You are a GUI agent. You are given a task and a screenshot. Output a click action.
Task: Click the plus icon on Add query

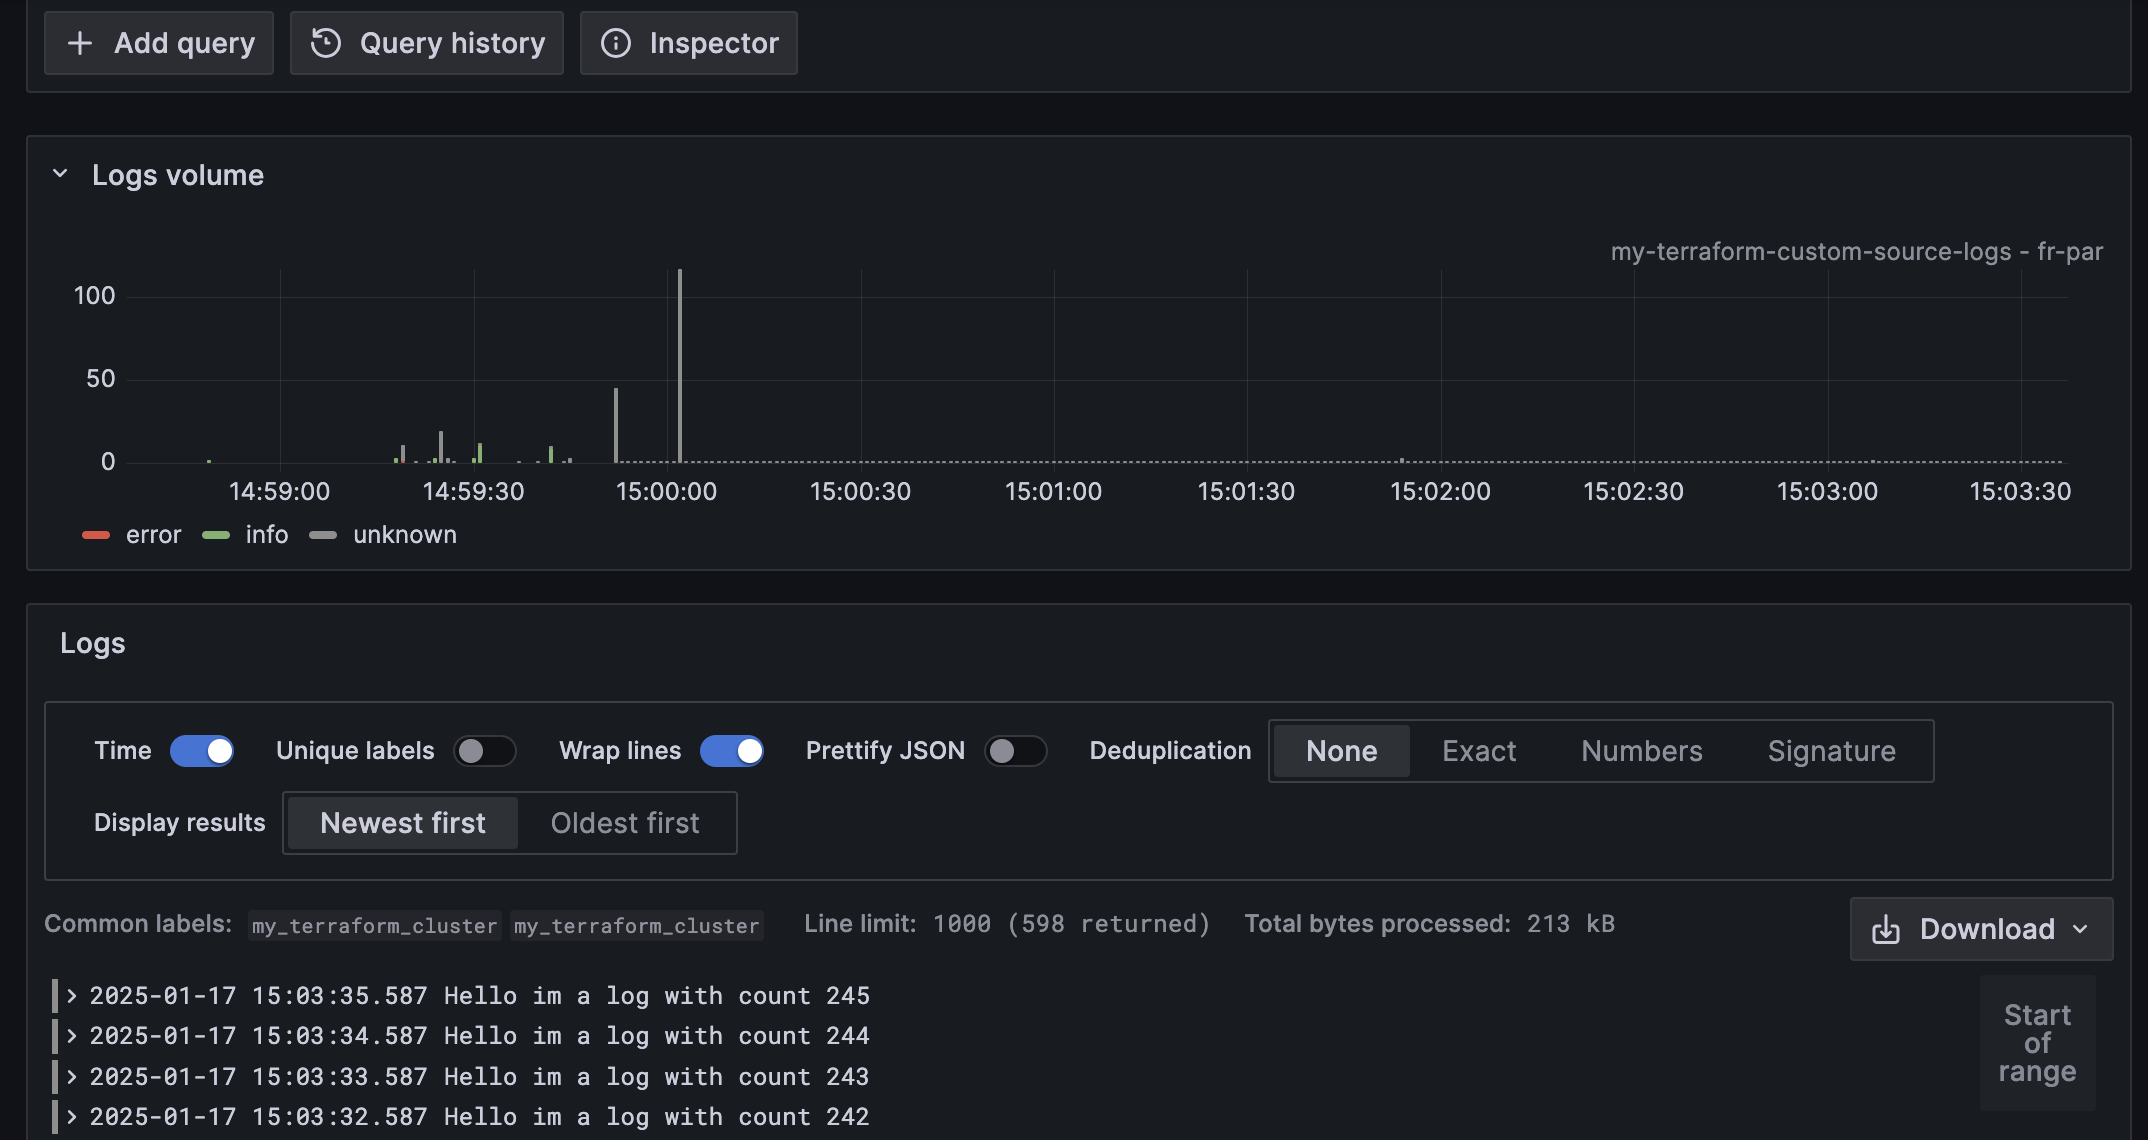(x=80, y=43)
